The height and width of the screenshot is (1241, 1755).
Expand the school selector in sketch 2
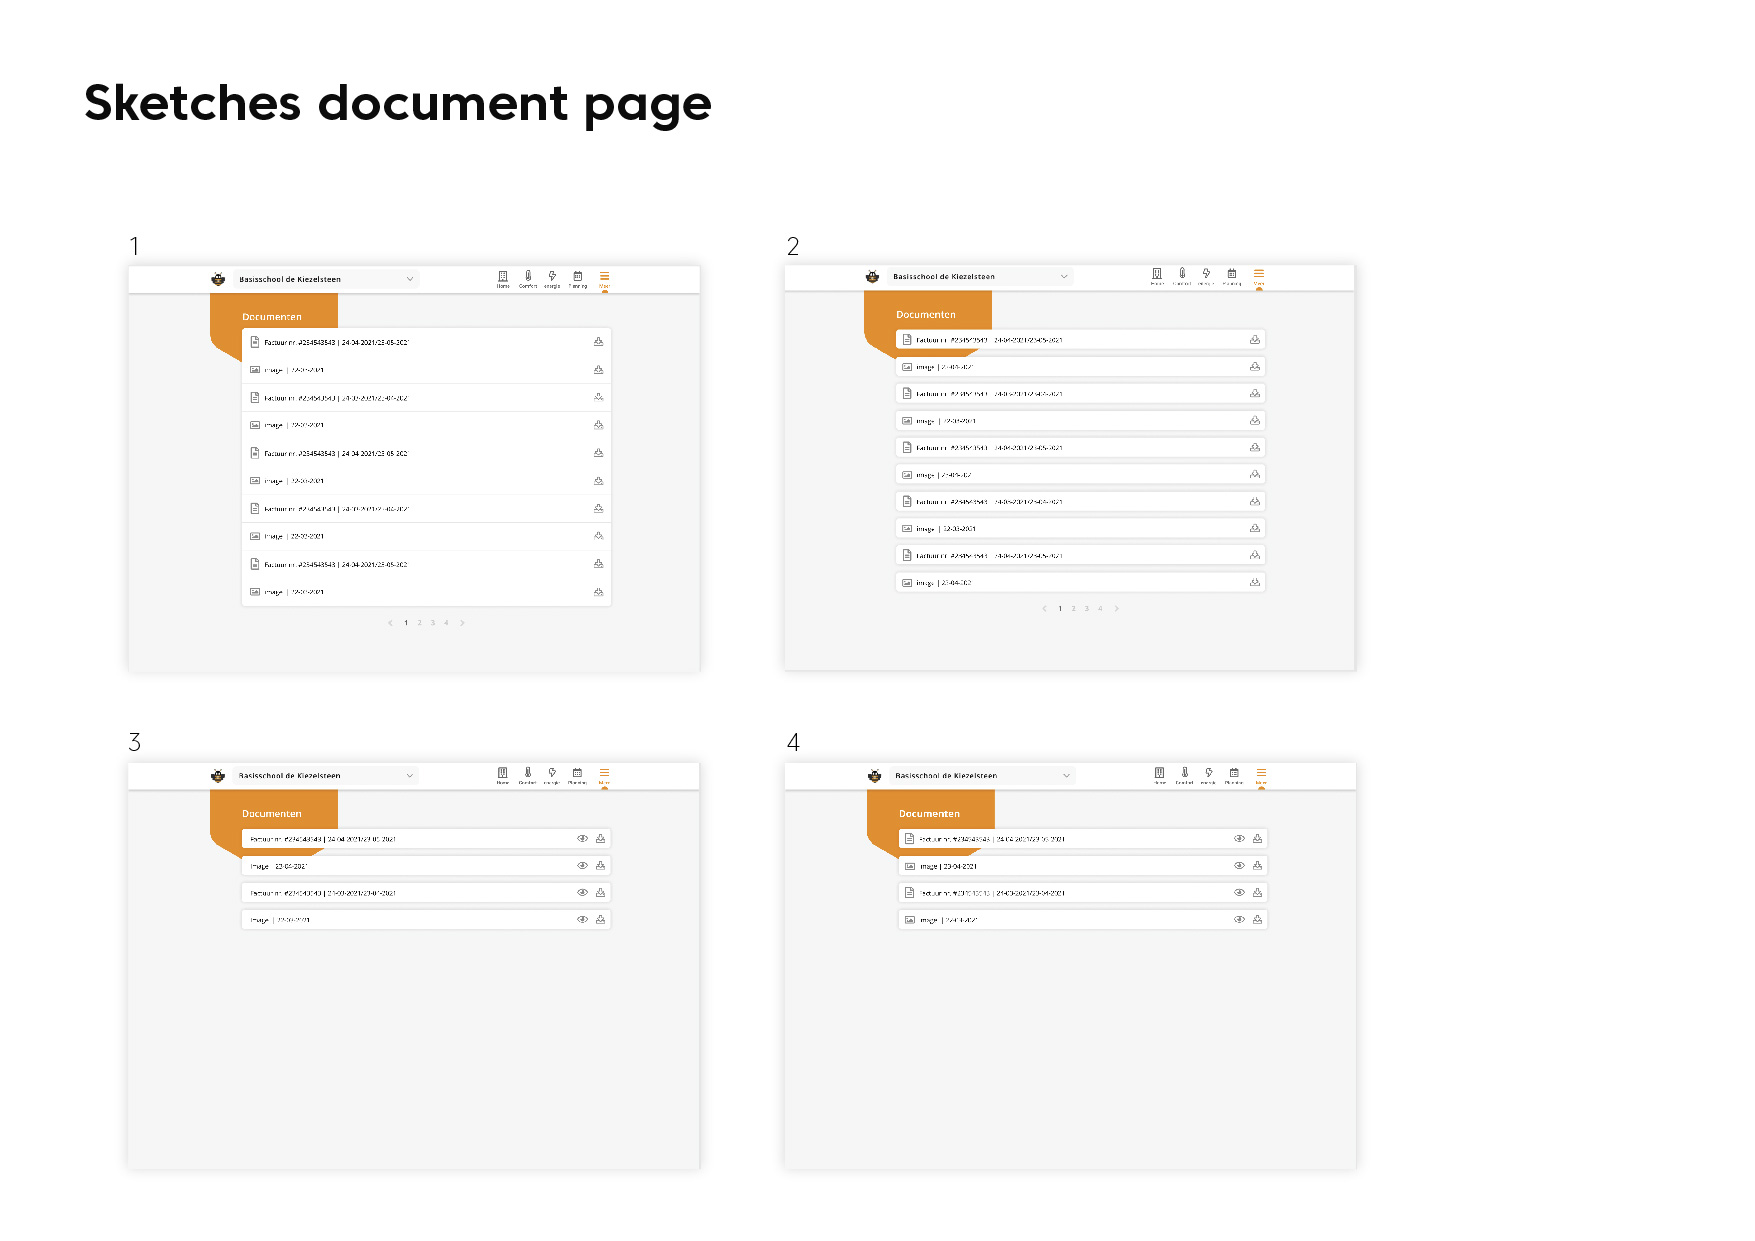pos(1065,277)
